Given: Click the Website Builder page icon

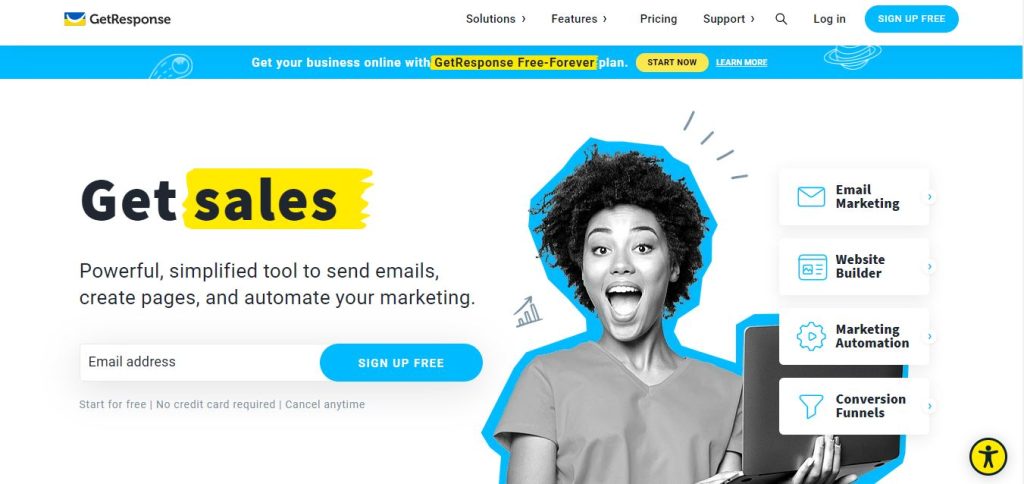Looking at the screenshot, I should point(812,267).
